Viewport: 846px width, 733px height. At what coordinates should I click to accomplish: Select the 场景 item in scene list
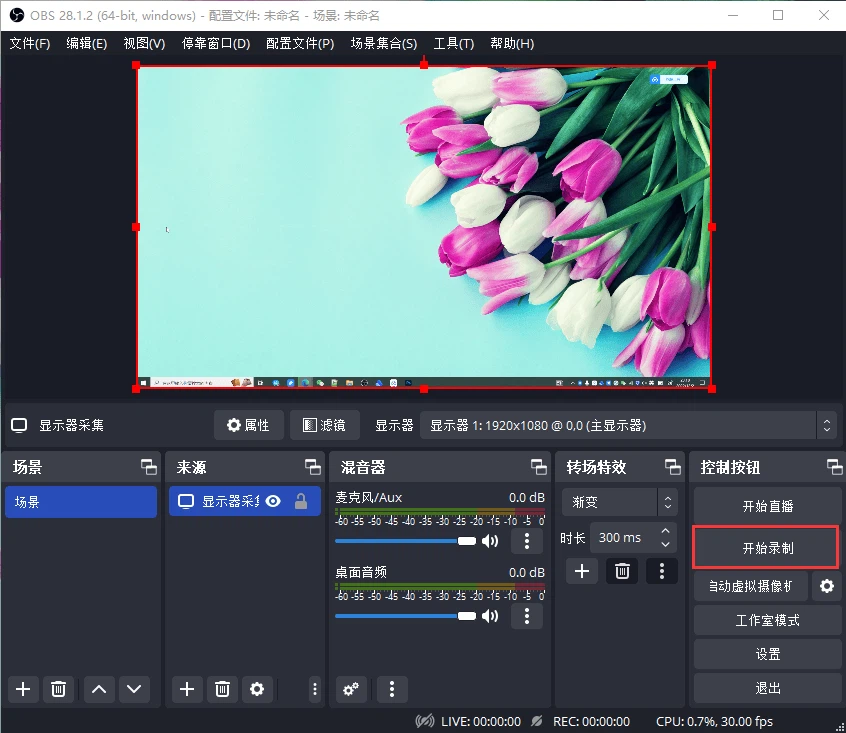(x=81, y=502)
